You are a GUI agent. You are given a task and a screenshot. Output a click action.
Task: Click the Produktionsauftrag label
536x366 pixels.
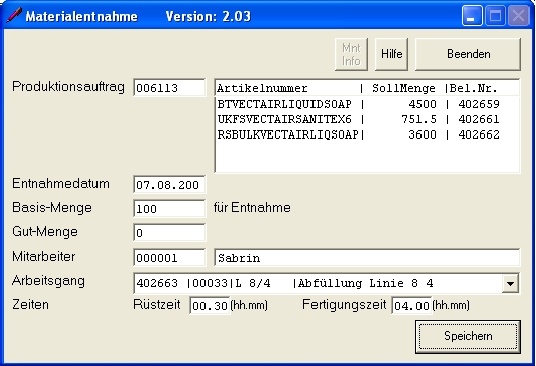point(68,87)
